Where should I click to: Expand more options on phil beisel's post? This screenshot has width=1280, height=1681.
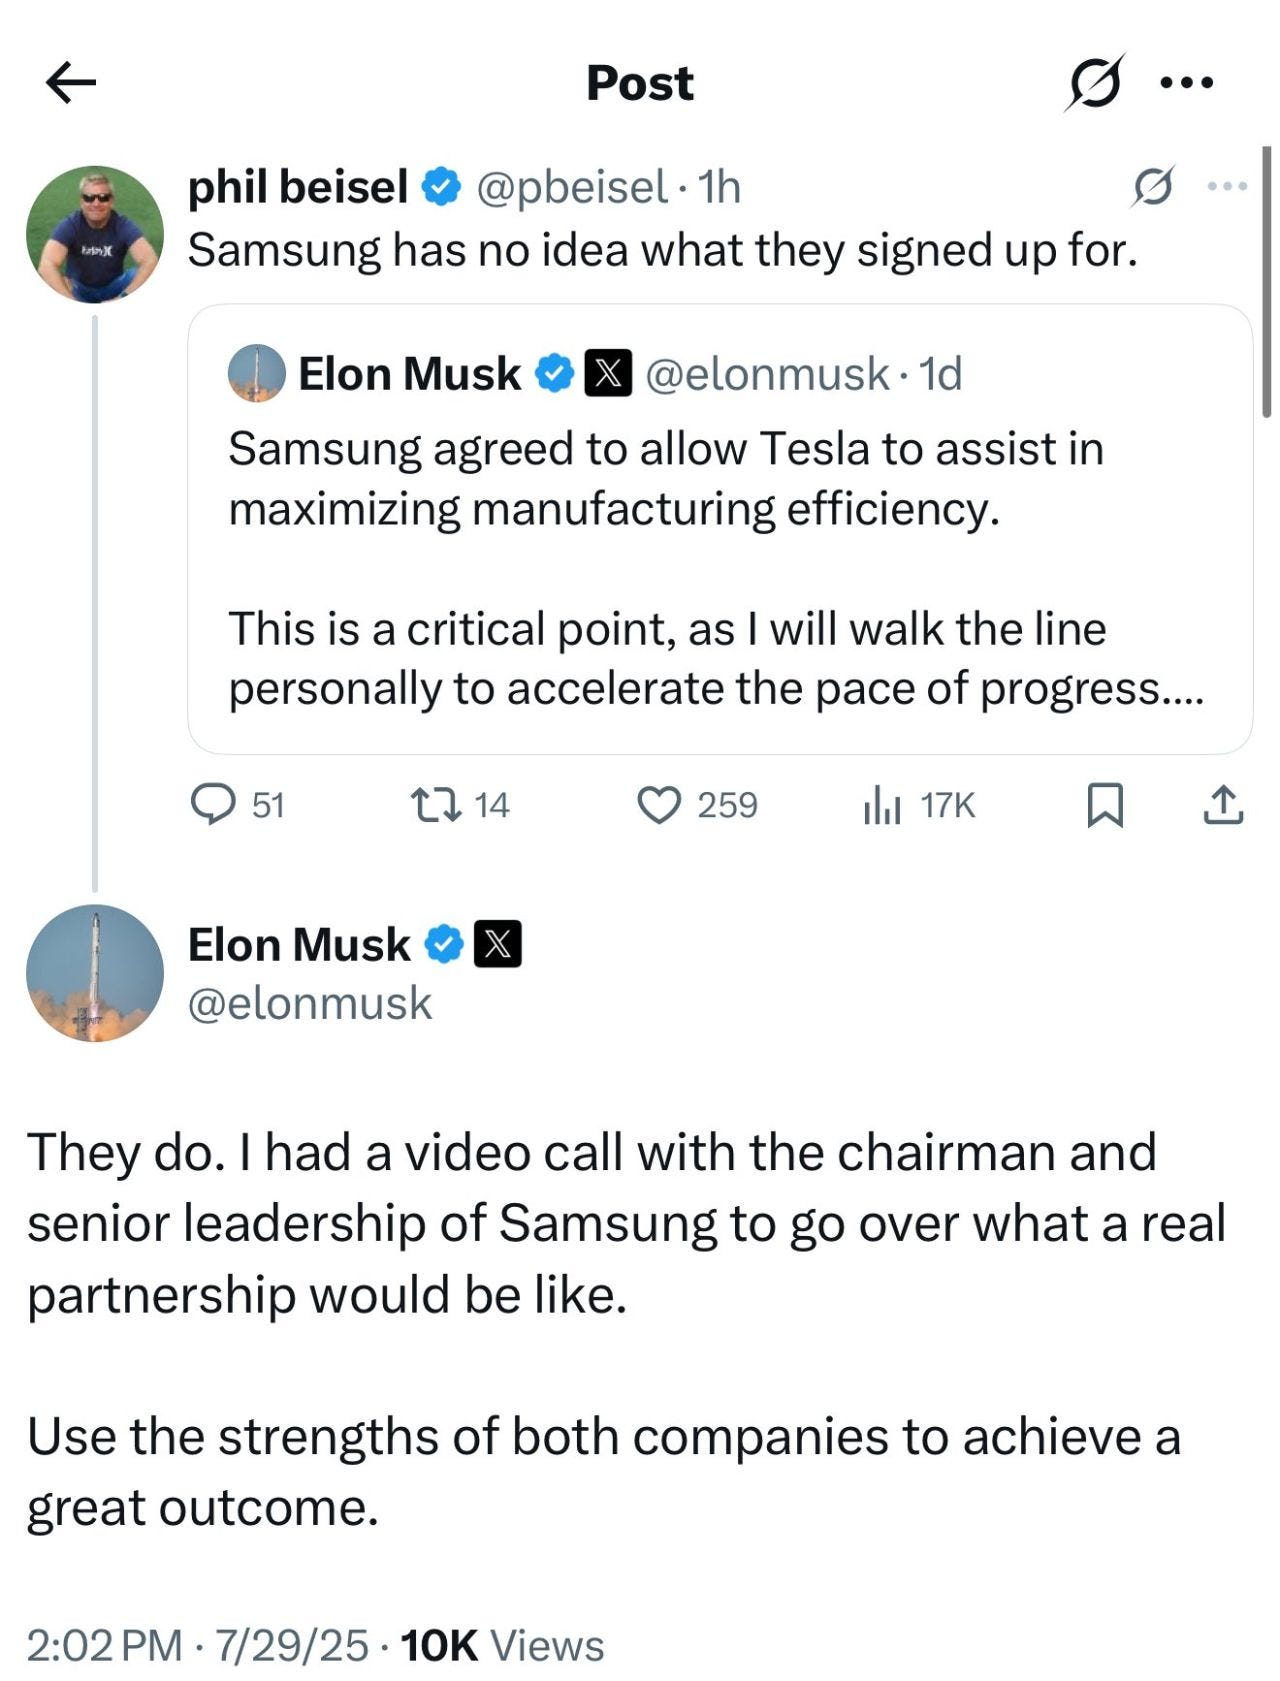1227,186
